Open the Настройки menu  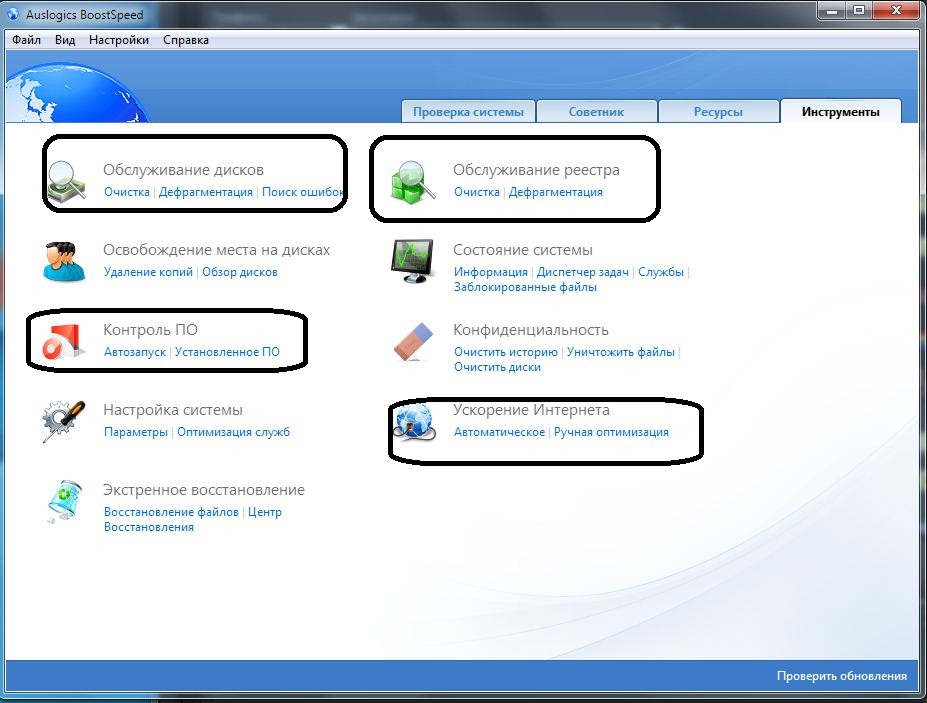coord(119,40)
